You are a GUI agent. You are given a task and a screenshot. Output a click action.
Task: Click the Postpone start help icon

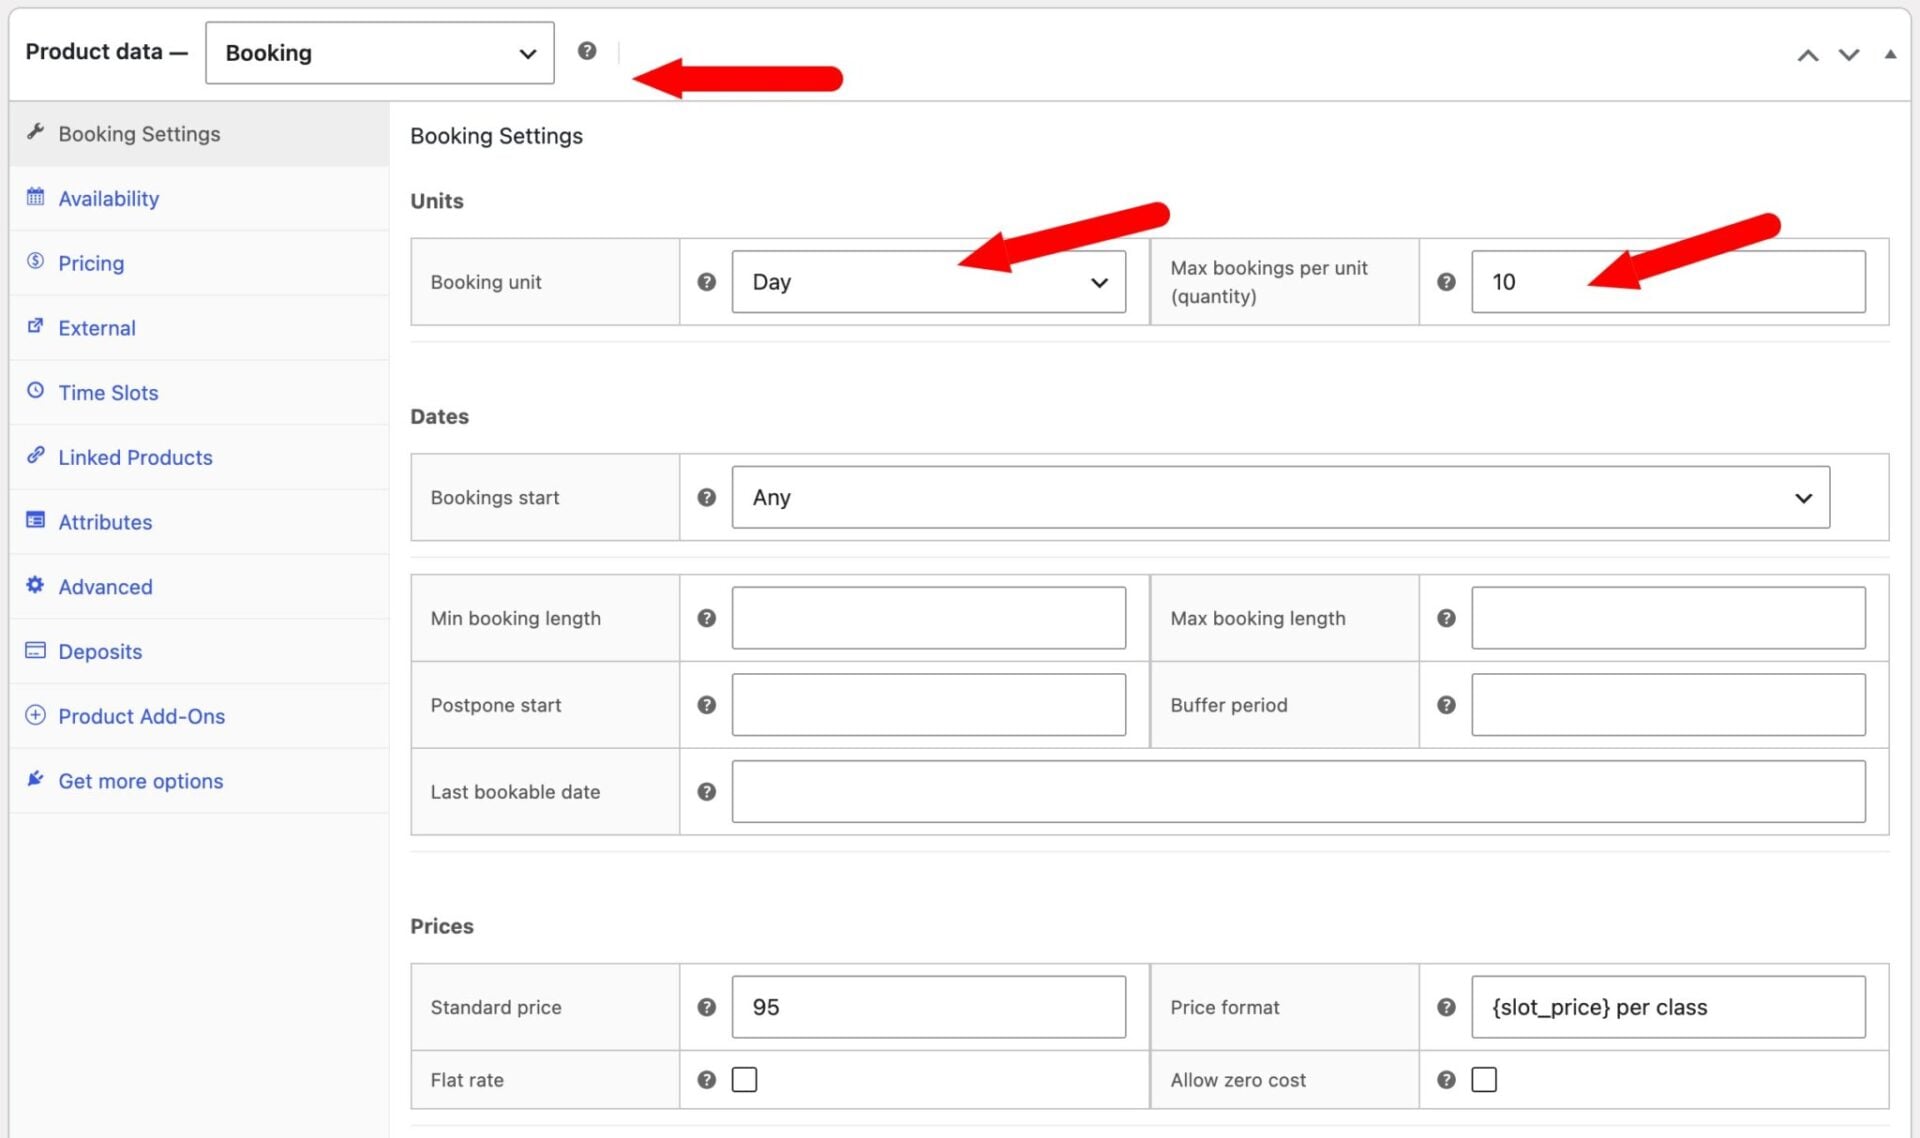tap(706, 705)
